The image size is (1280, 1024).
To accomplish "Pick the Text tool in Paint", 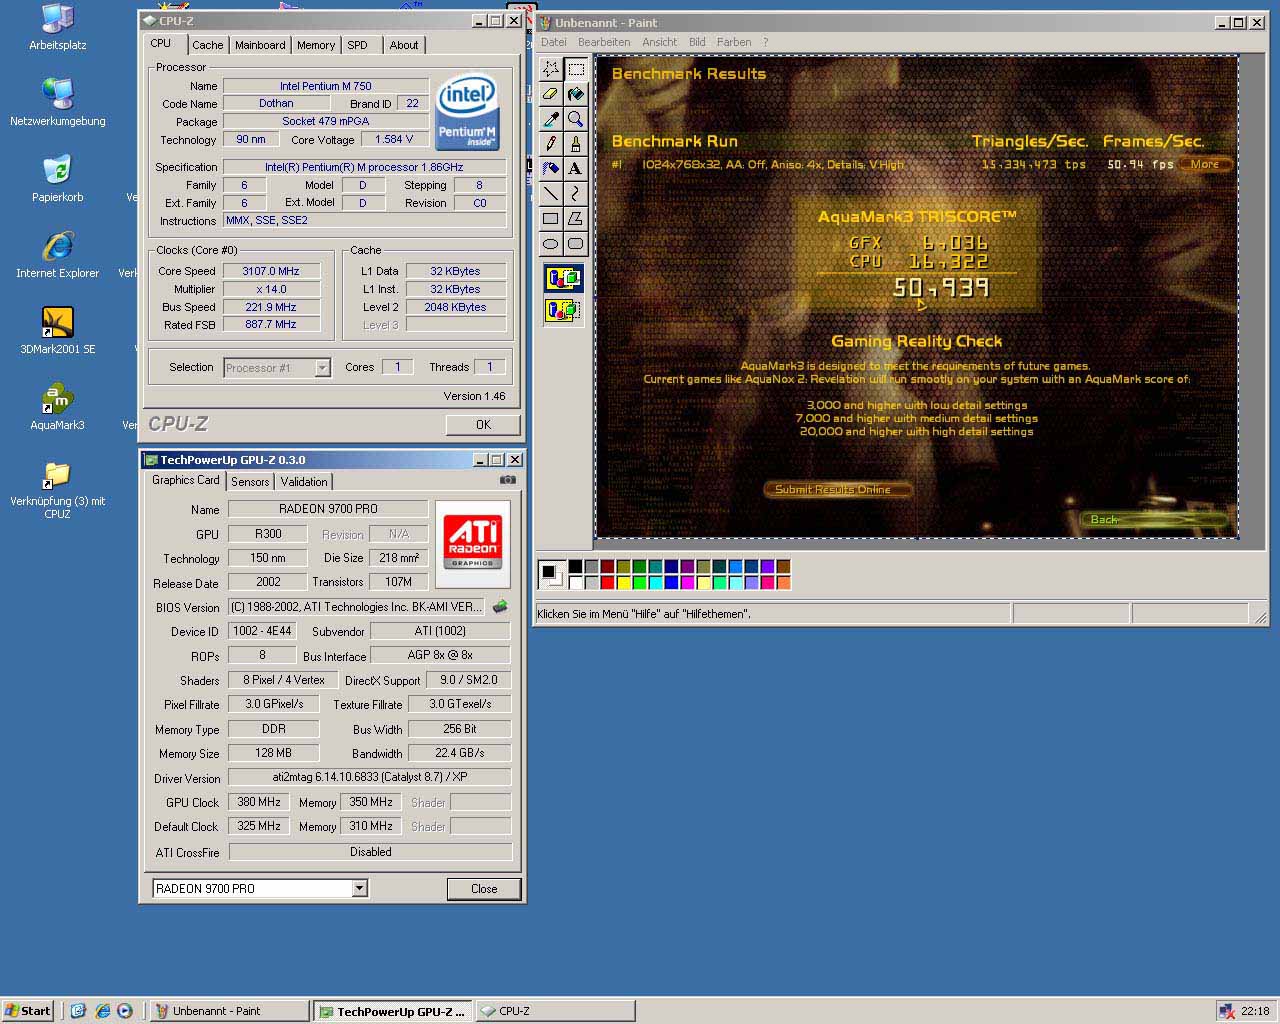I will point(576,169).
